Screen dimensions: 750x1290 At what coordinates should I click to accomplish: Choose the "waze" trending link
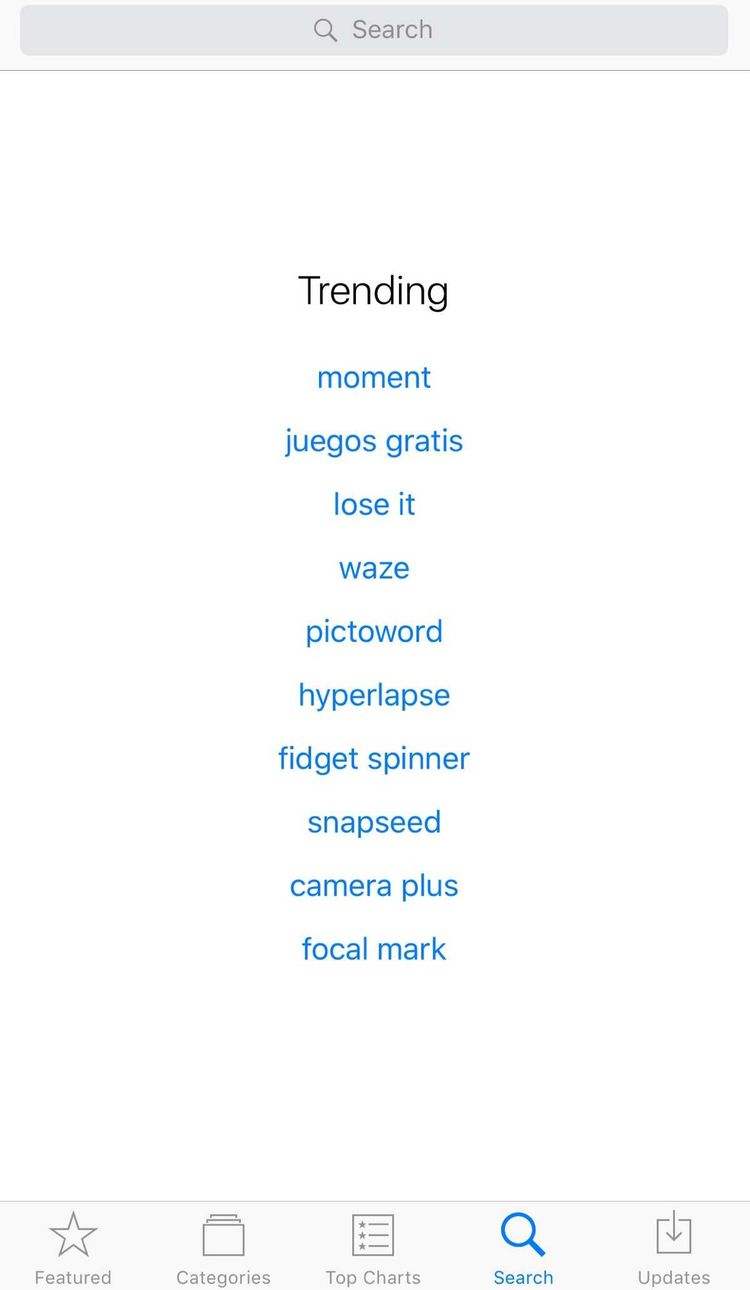(374, 568)
